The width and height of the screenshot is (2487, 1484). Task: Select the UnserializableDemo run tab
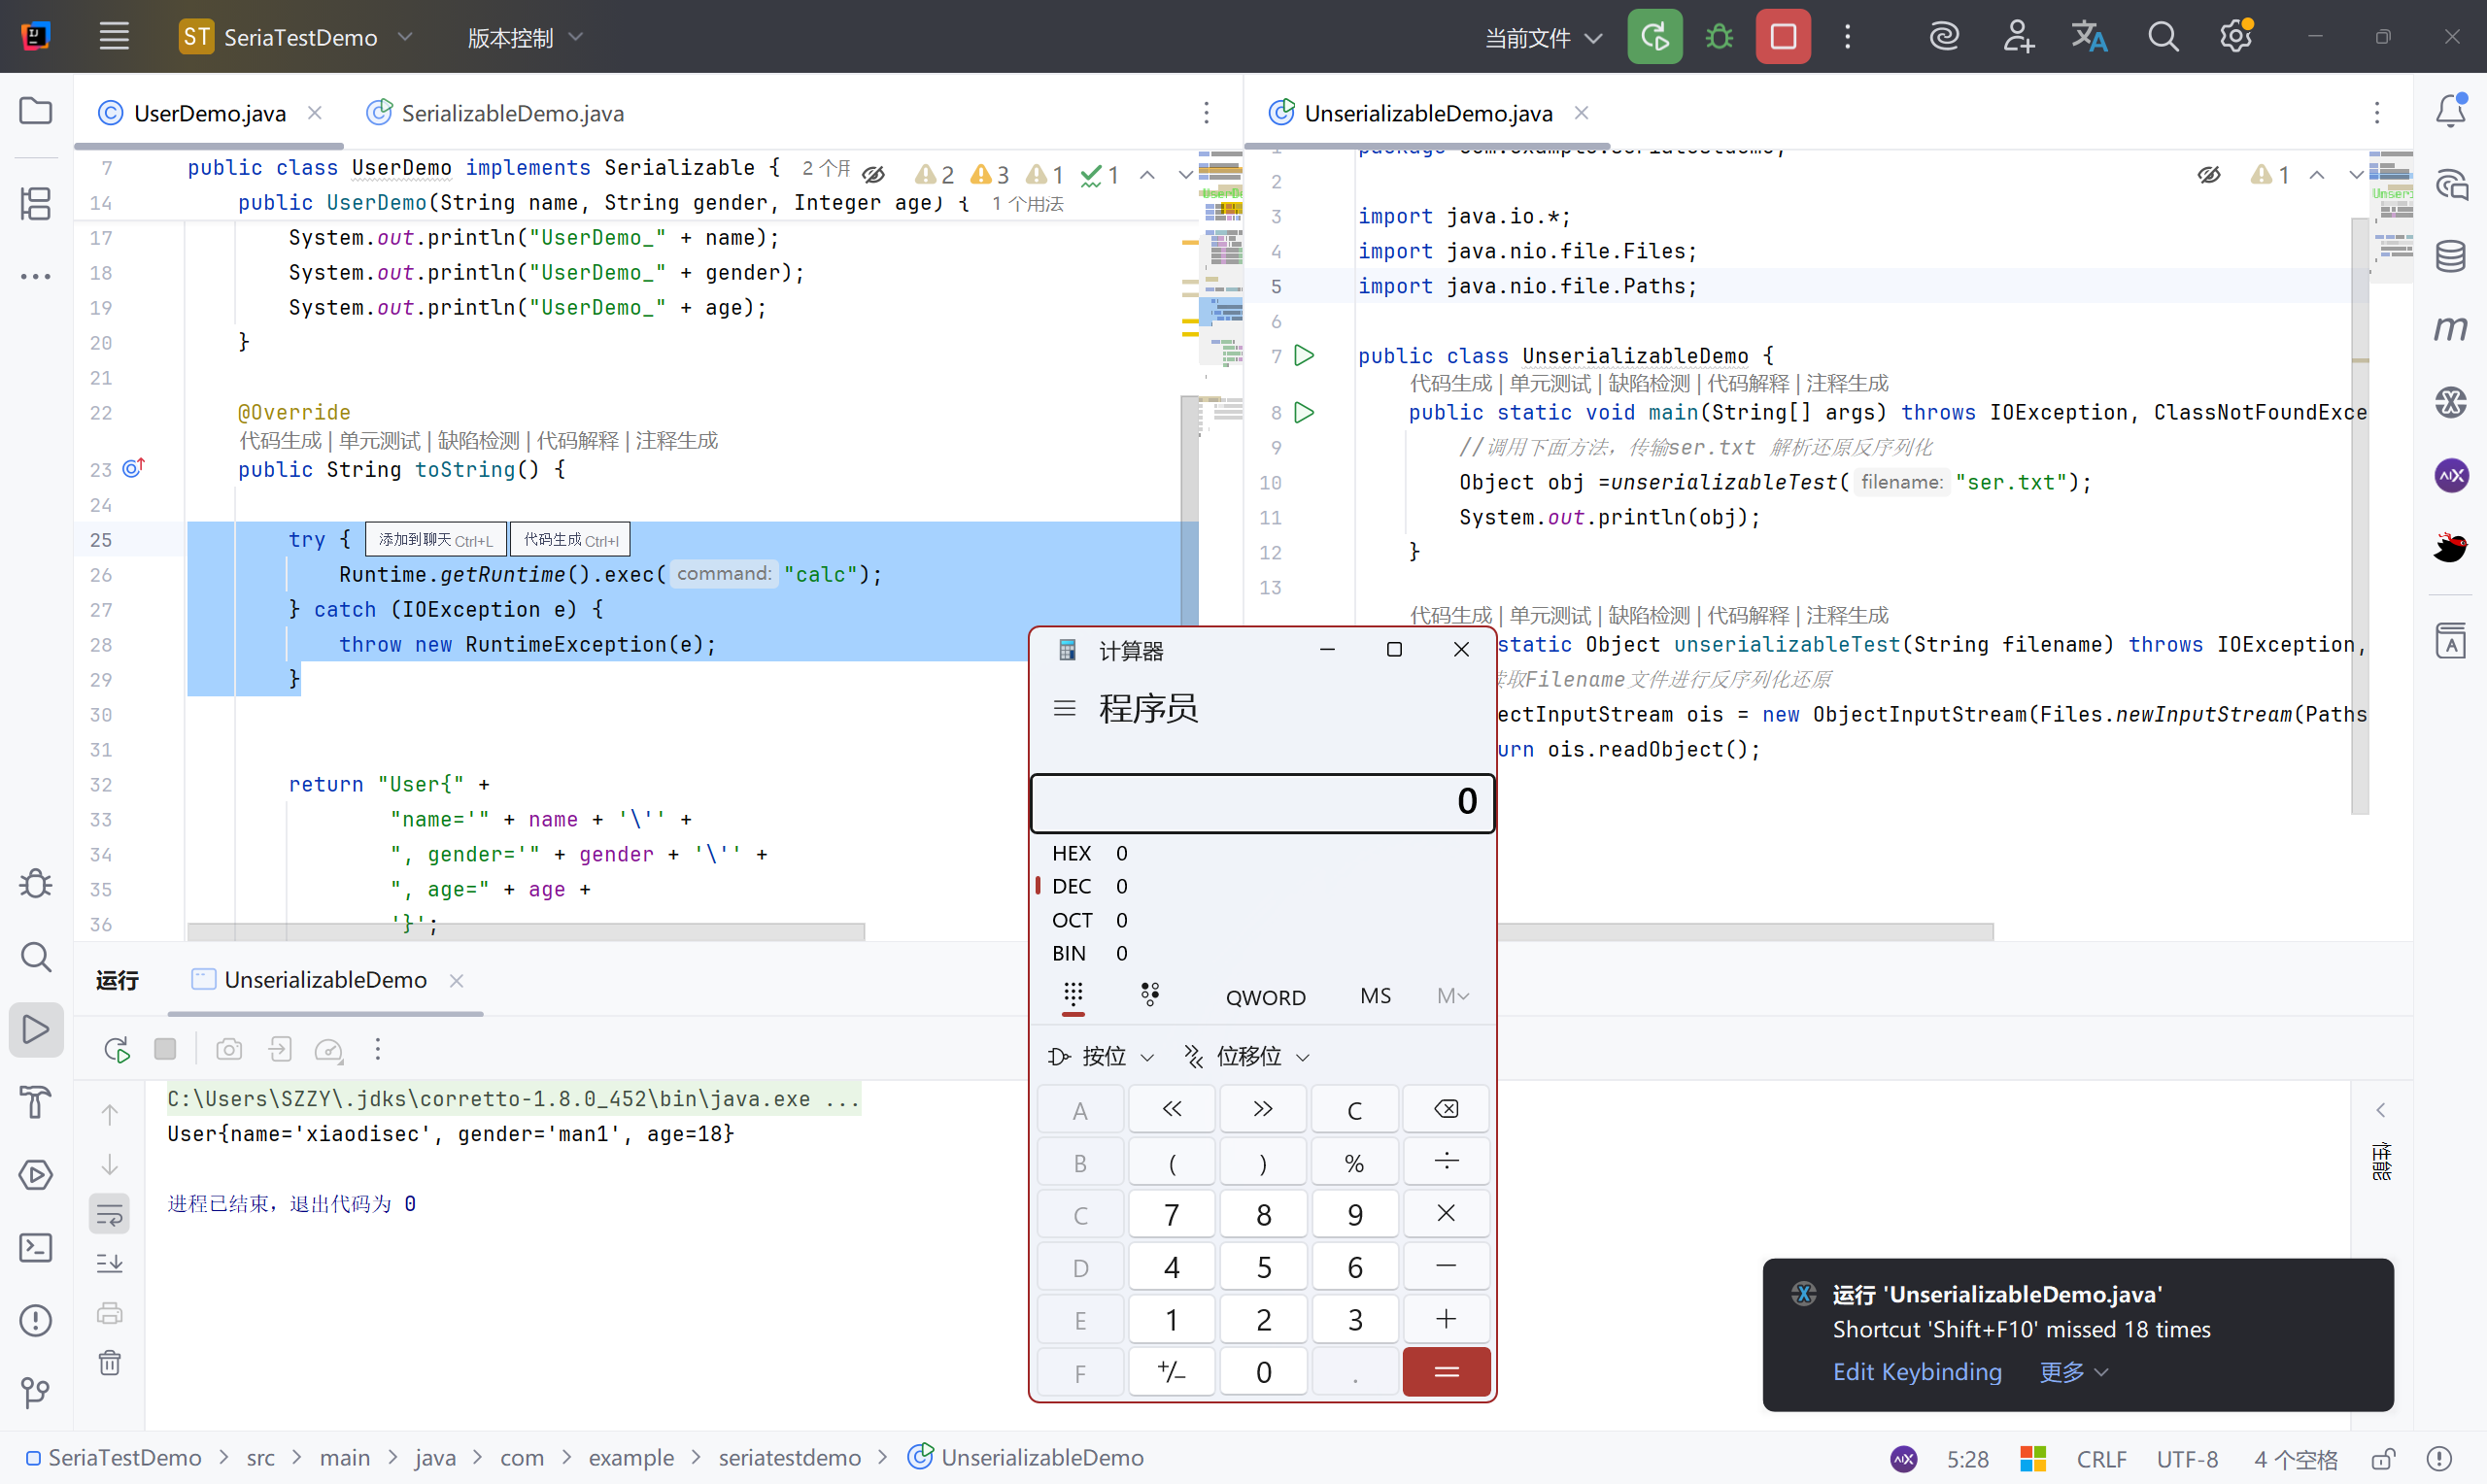[325, 980]
